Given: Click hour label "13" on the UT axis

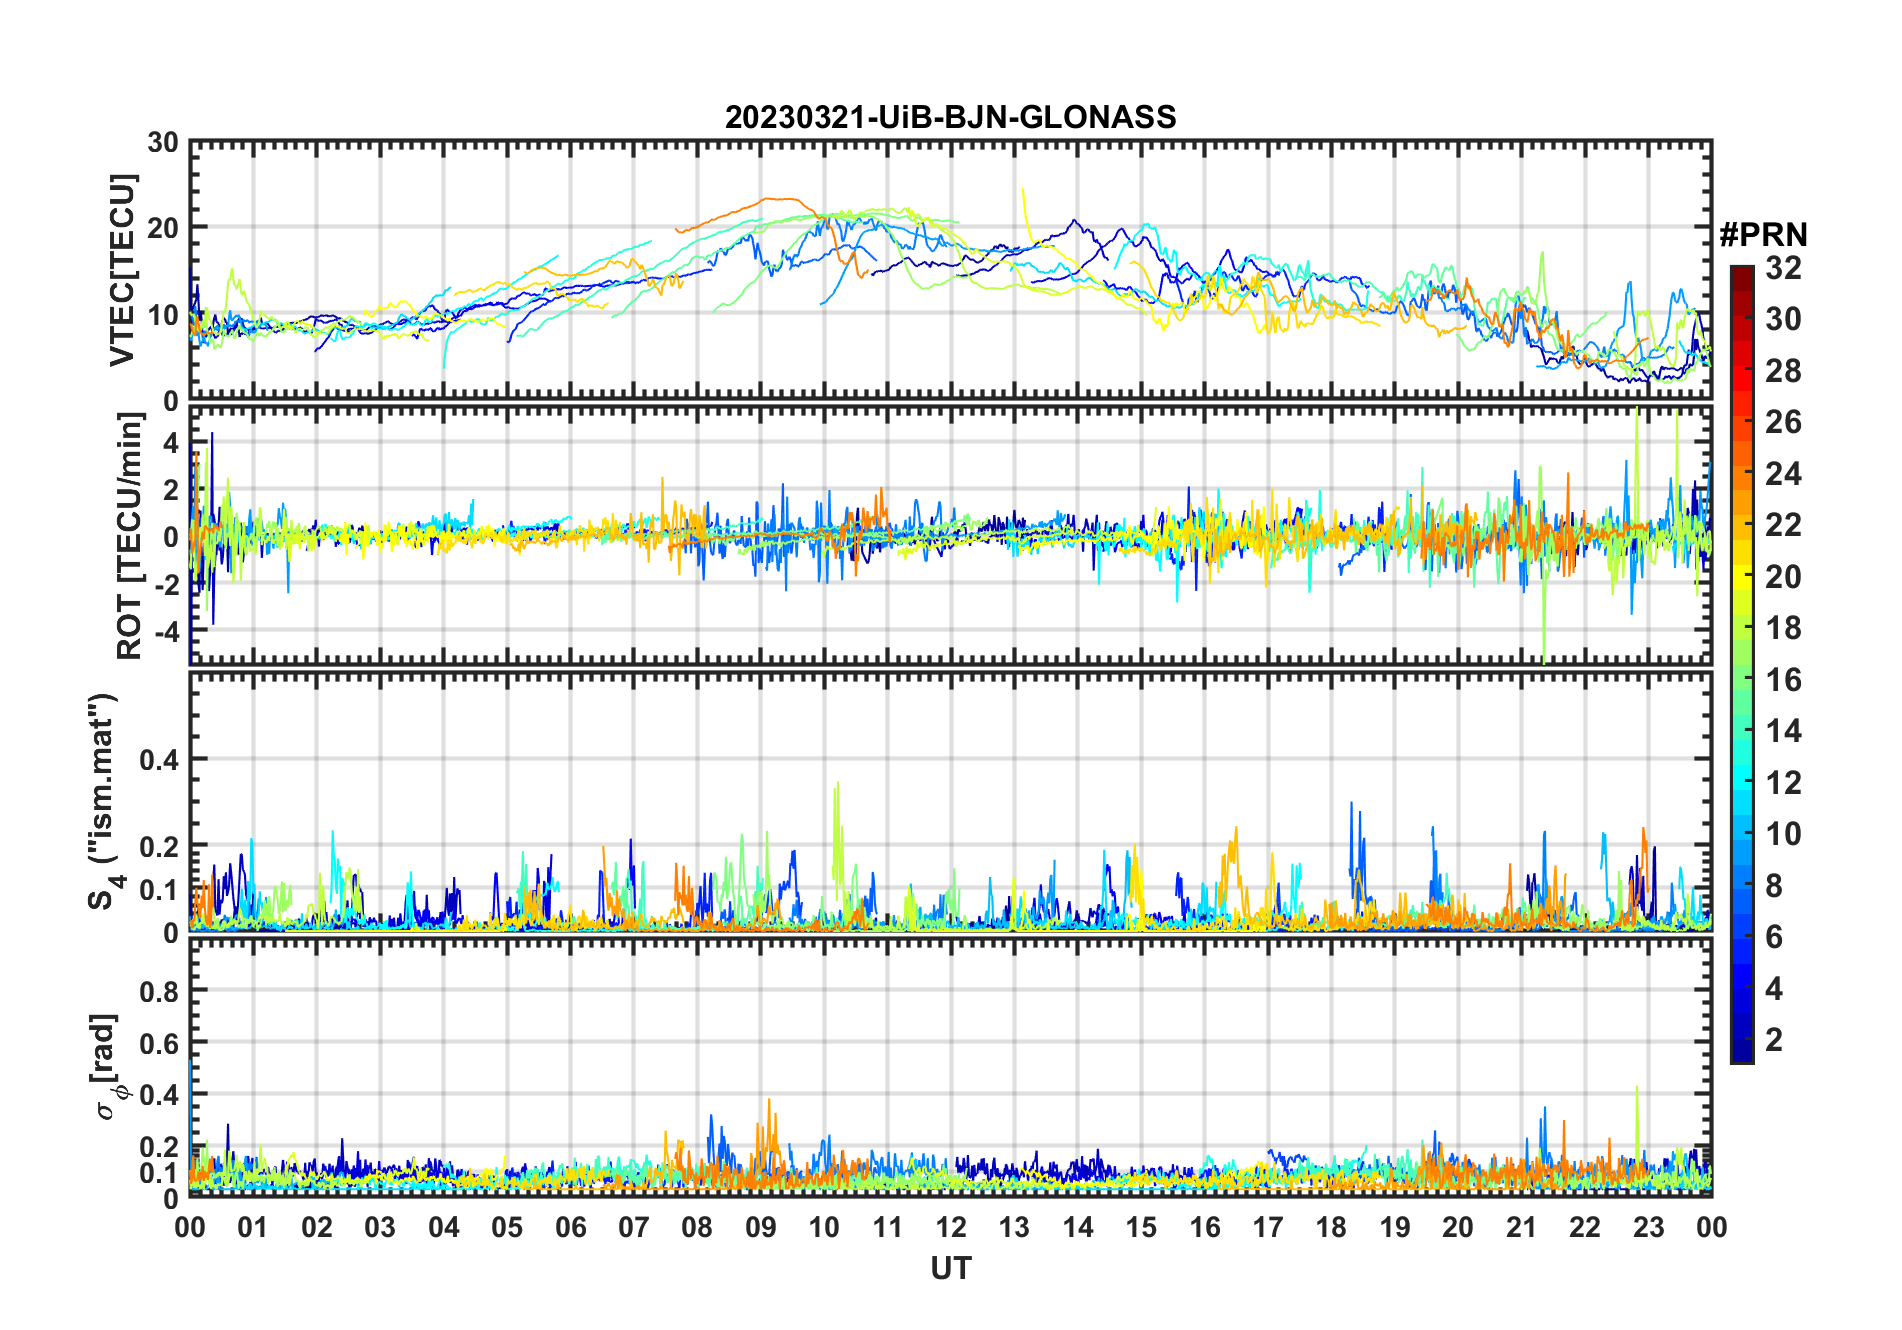Looking at the screenshot, I should (x=1014, y=1227).
